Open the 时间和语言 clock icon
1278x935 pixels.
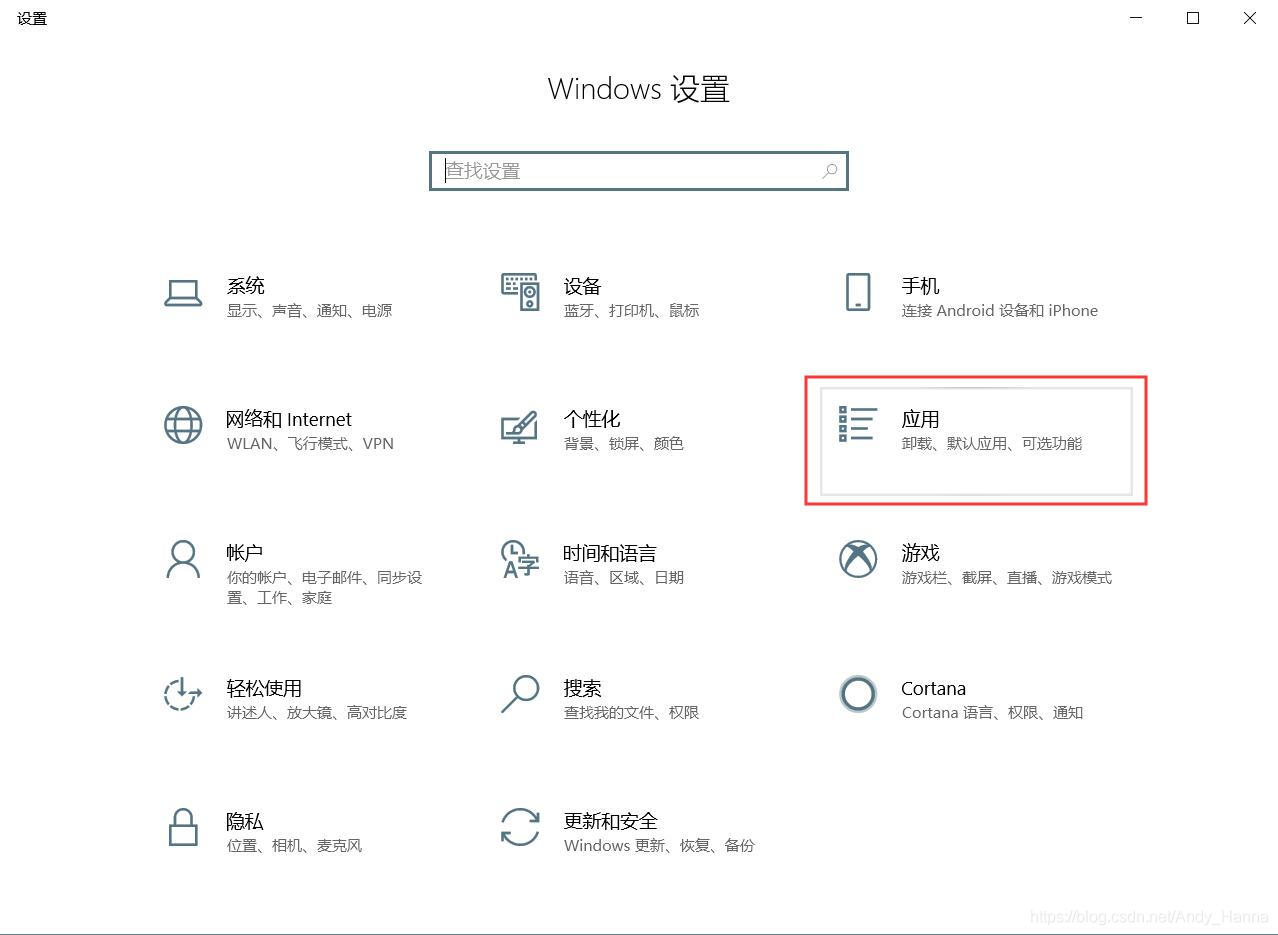(519, 559)
